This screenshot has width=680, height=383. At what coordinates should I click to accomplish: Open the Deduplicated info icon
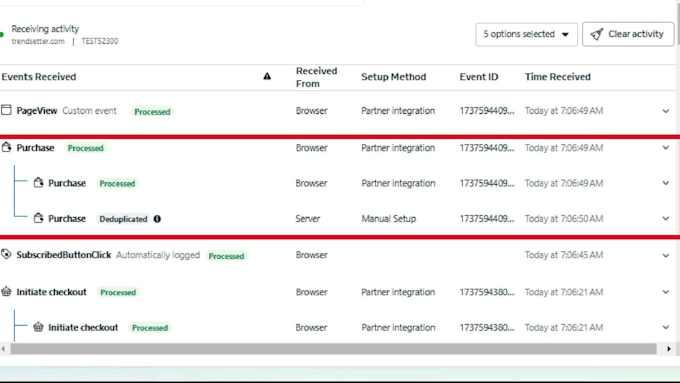(157, 219)
